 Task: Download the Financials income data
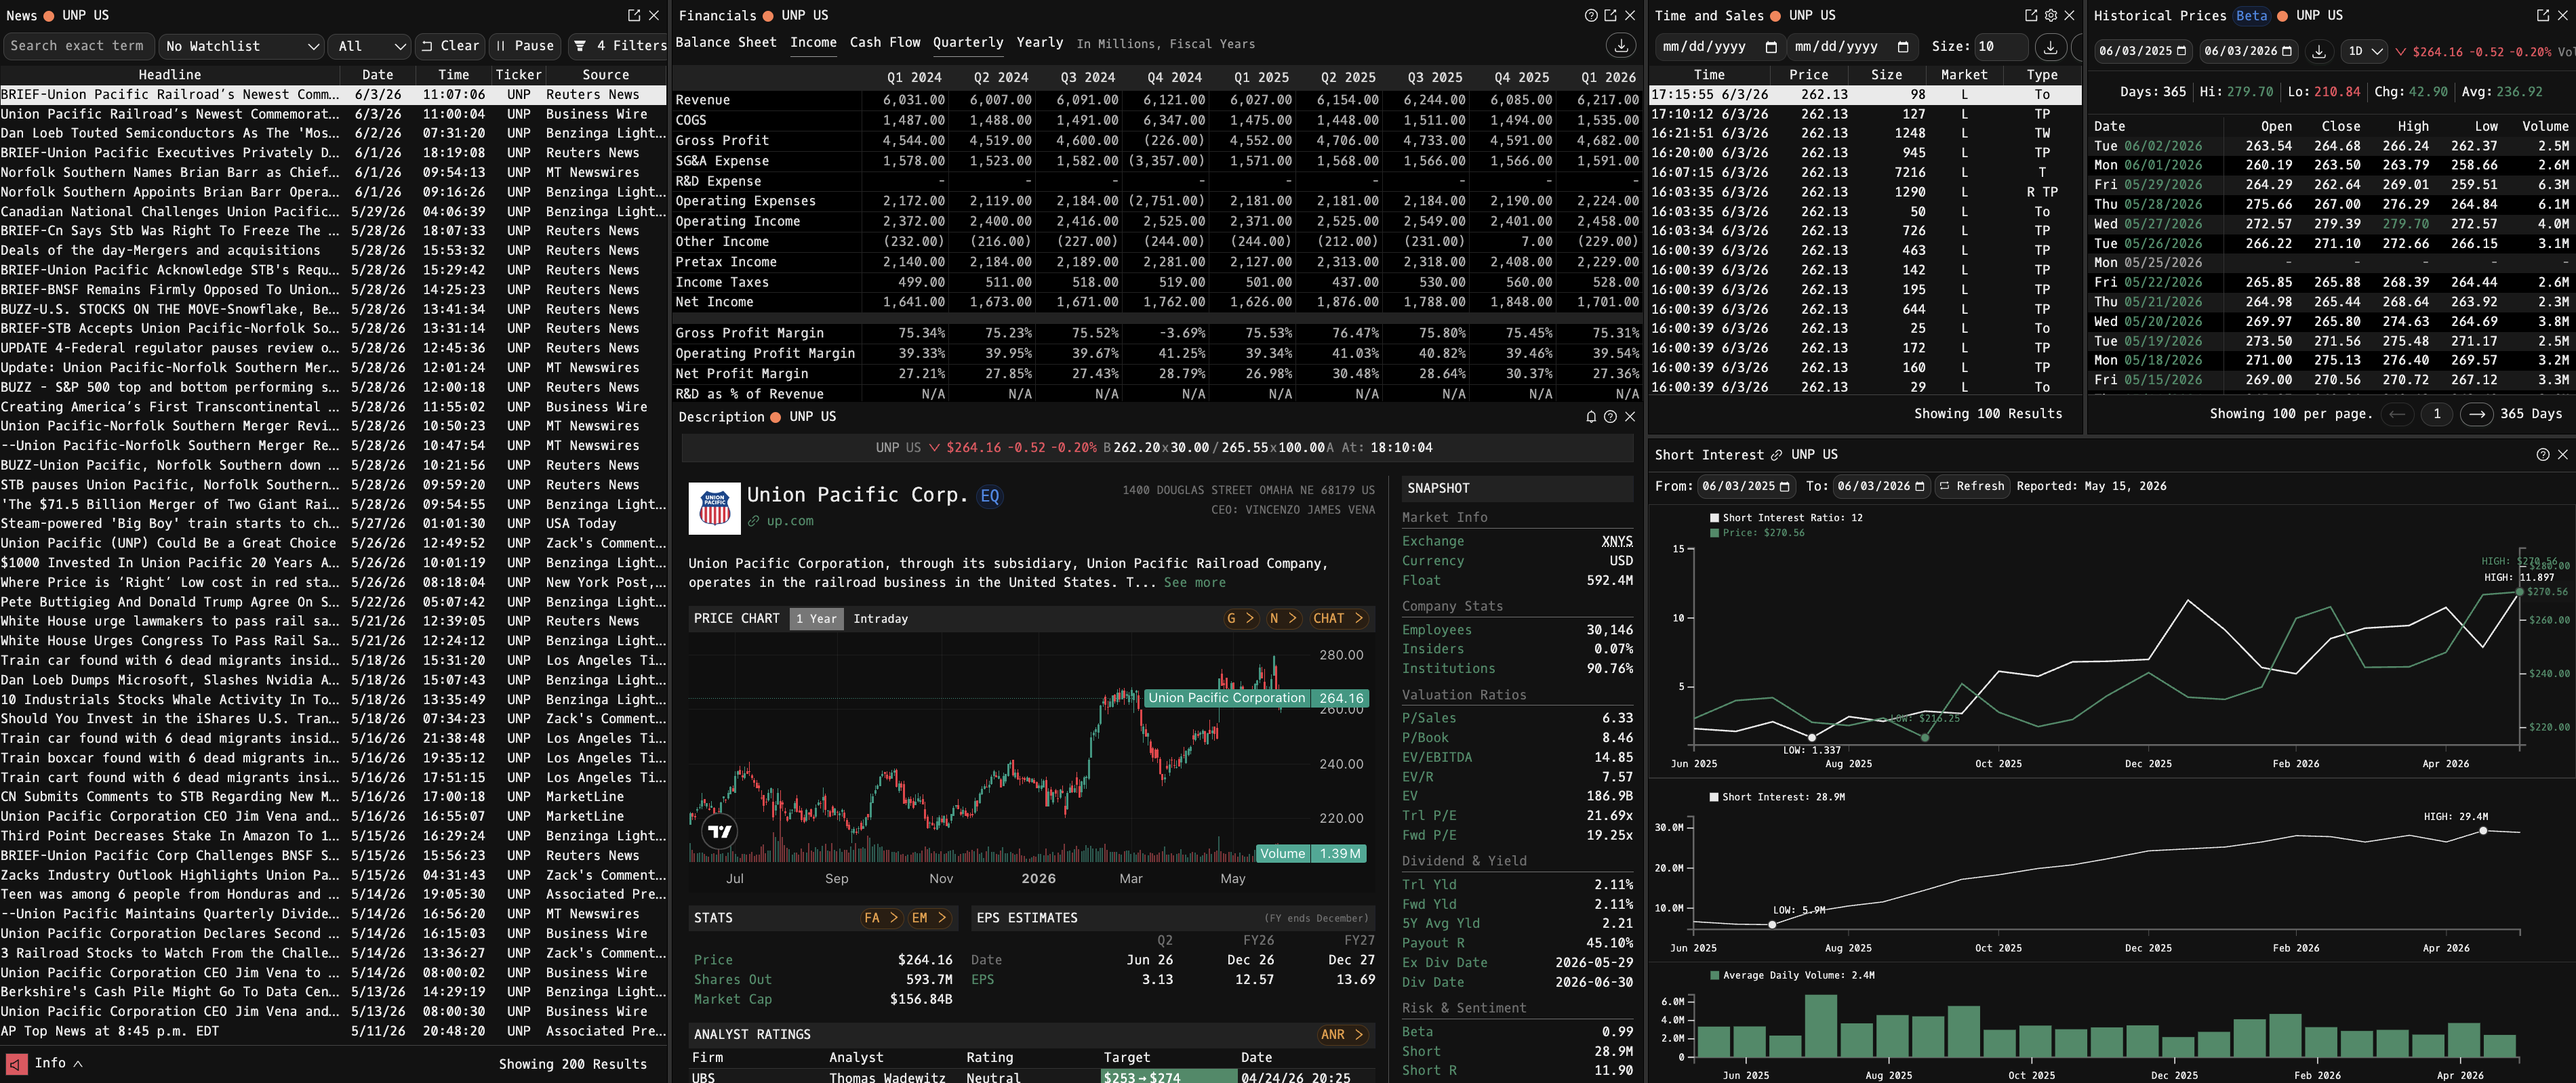[1621, 45]
